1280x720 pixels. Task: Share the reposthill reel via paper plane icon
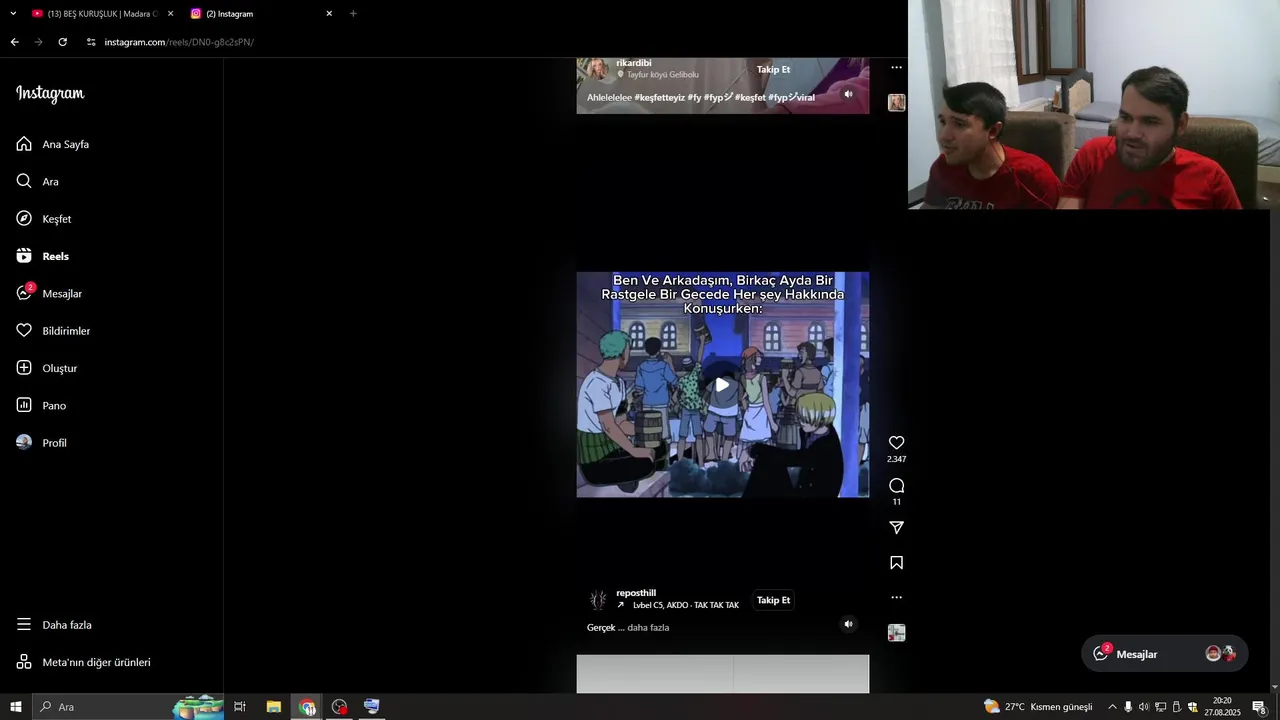tap(896, 527)
